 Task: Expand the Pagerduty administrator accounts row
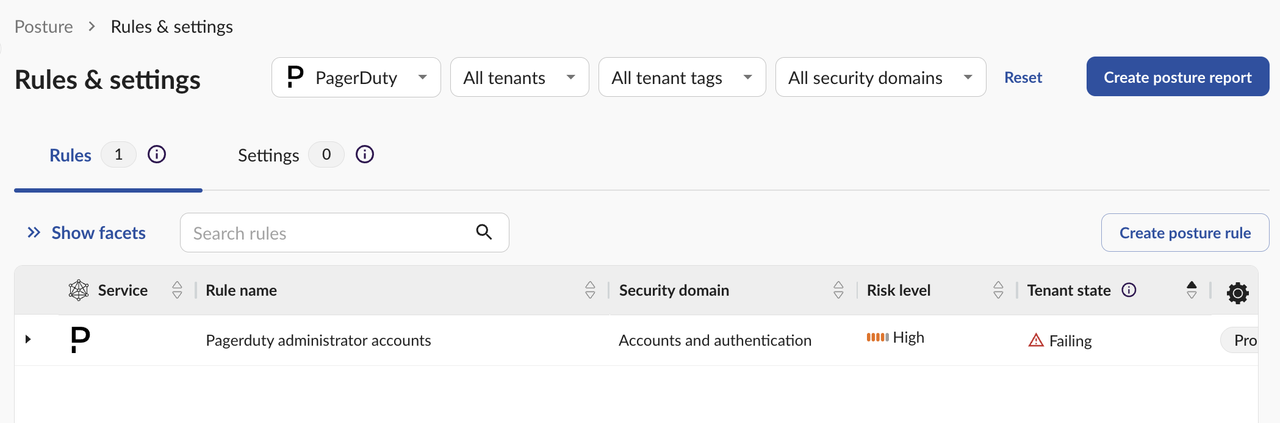pyautogui.click(x=28, y=340)
